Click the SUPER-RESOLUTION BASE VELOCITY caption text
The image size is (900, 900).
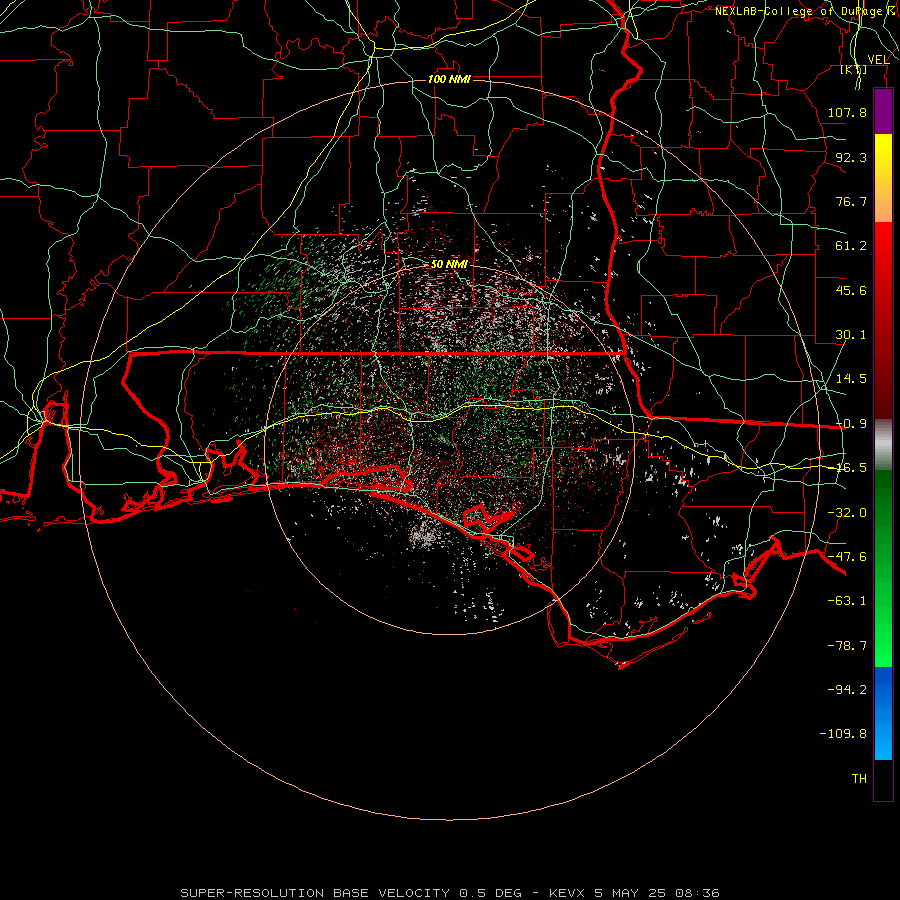(315, 893)
